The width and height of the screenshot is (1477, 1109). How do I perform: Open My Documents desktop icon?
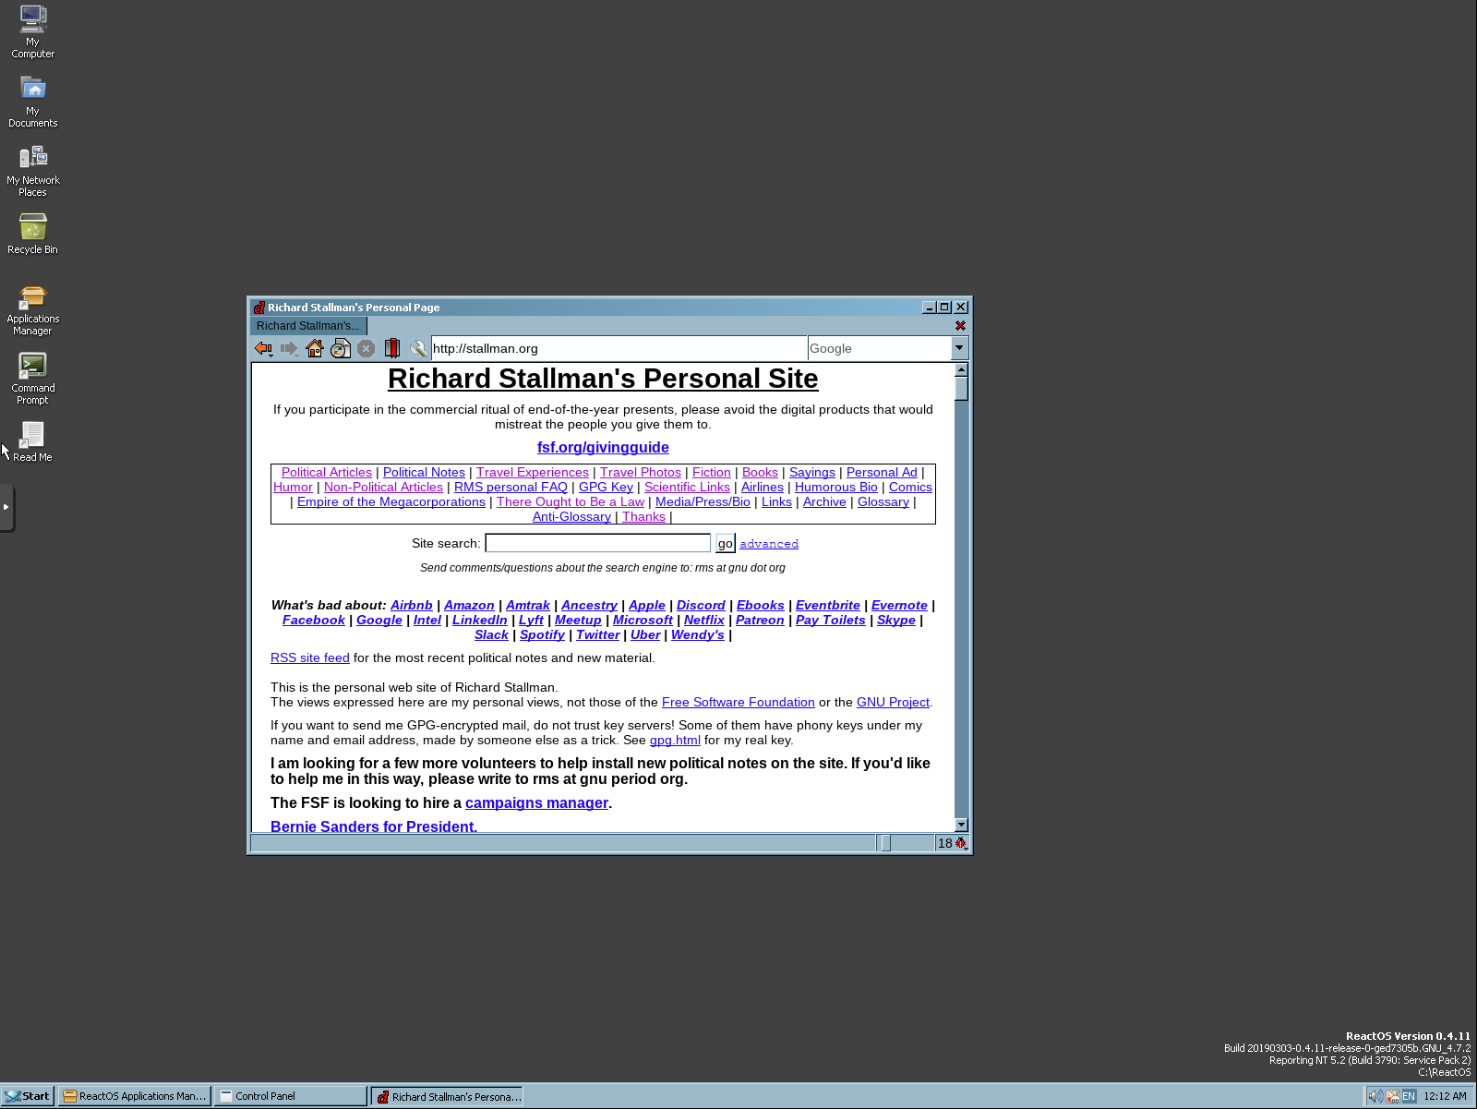pos(33,101)
